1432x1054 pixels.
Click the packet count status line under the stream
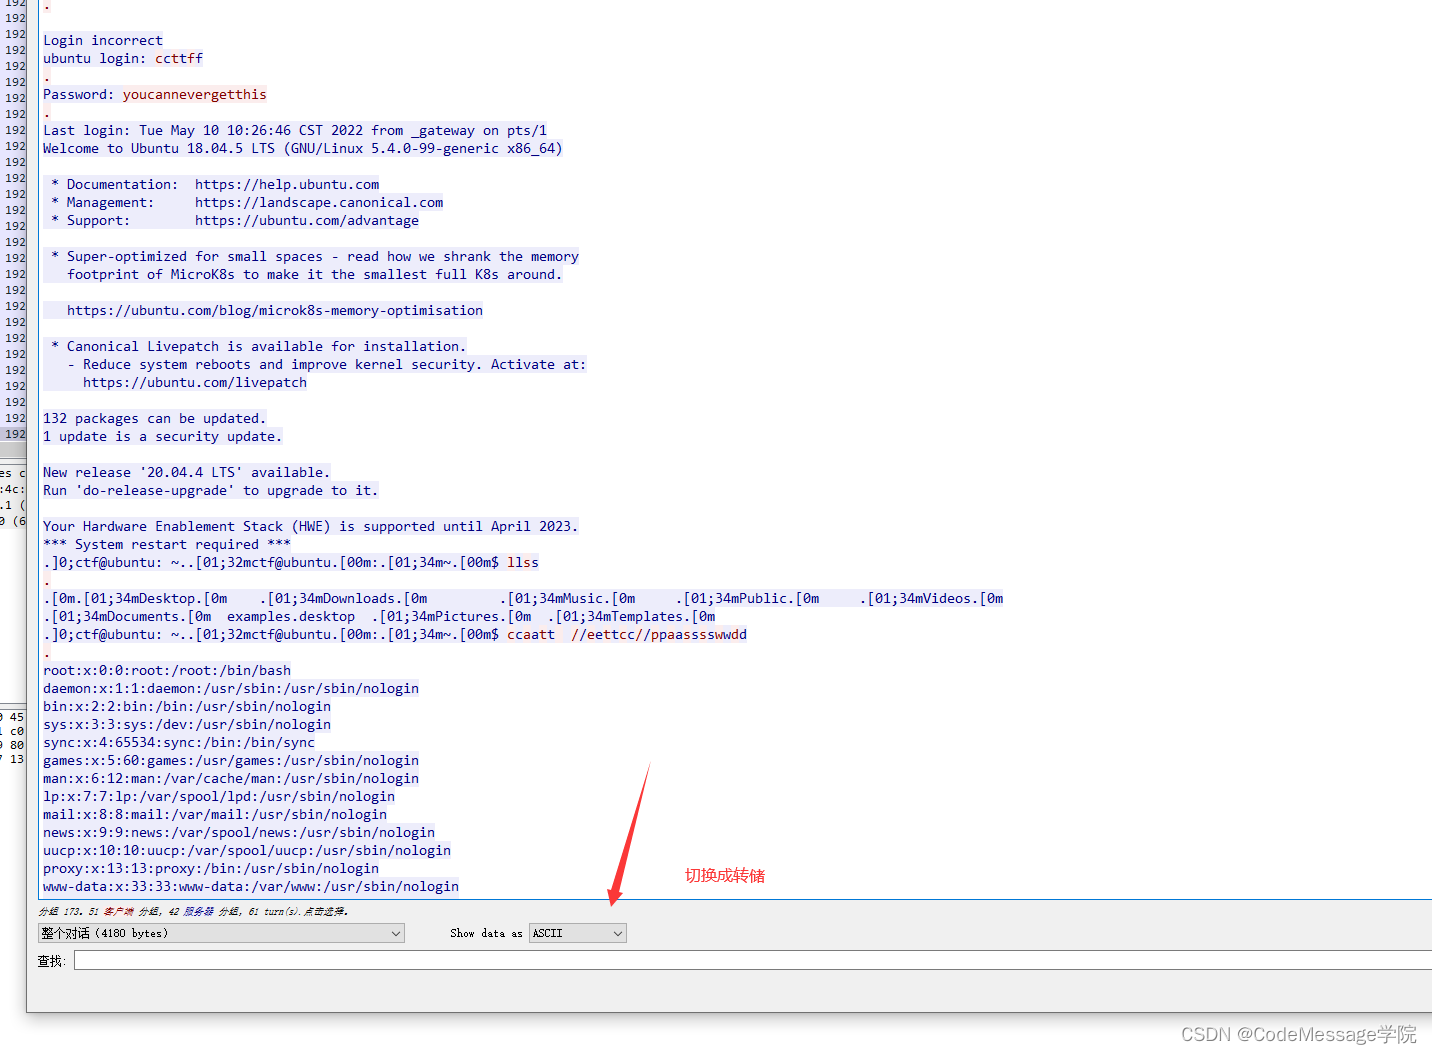point(193,911)
